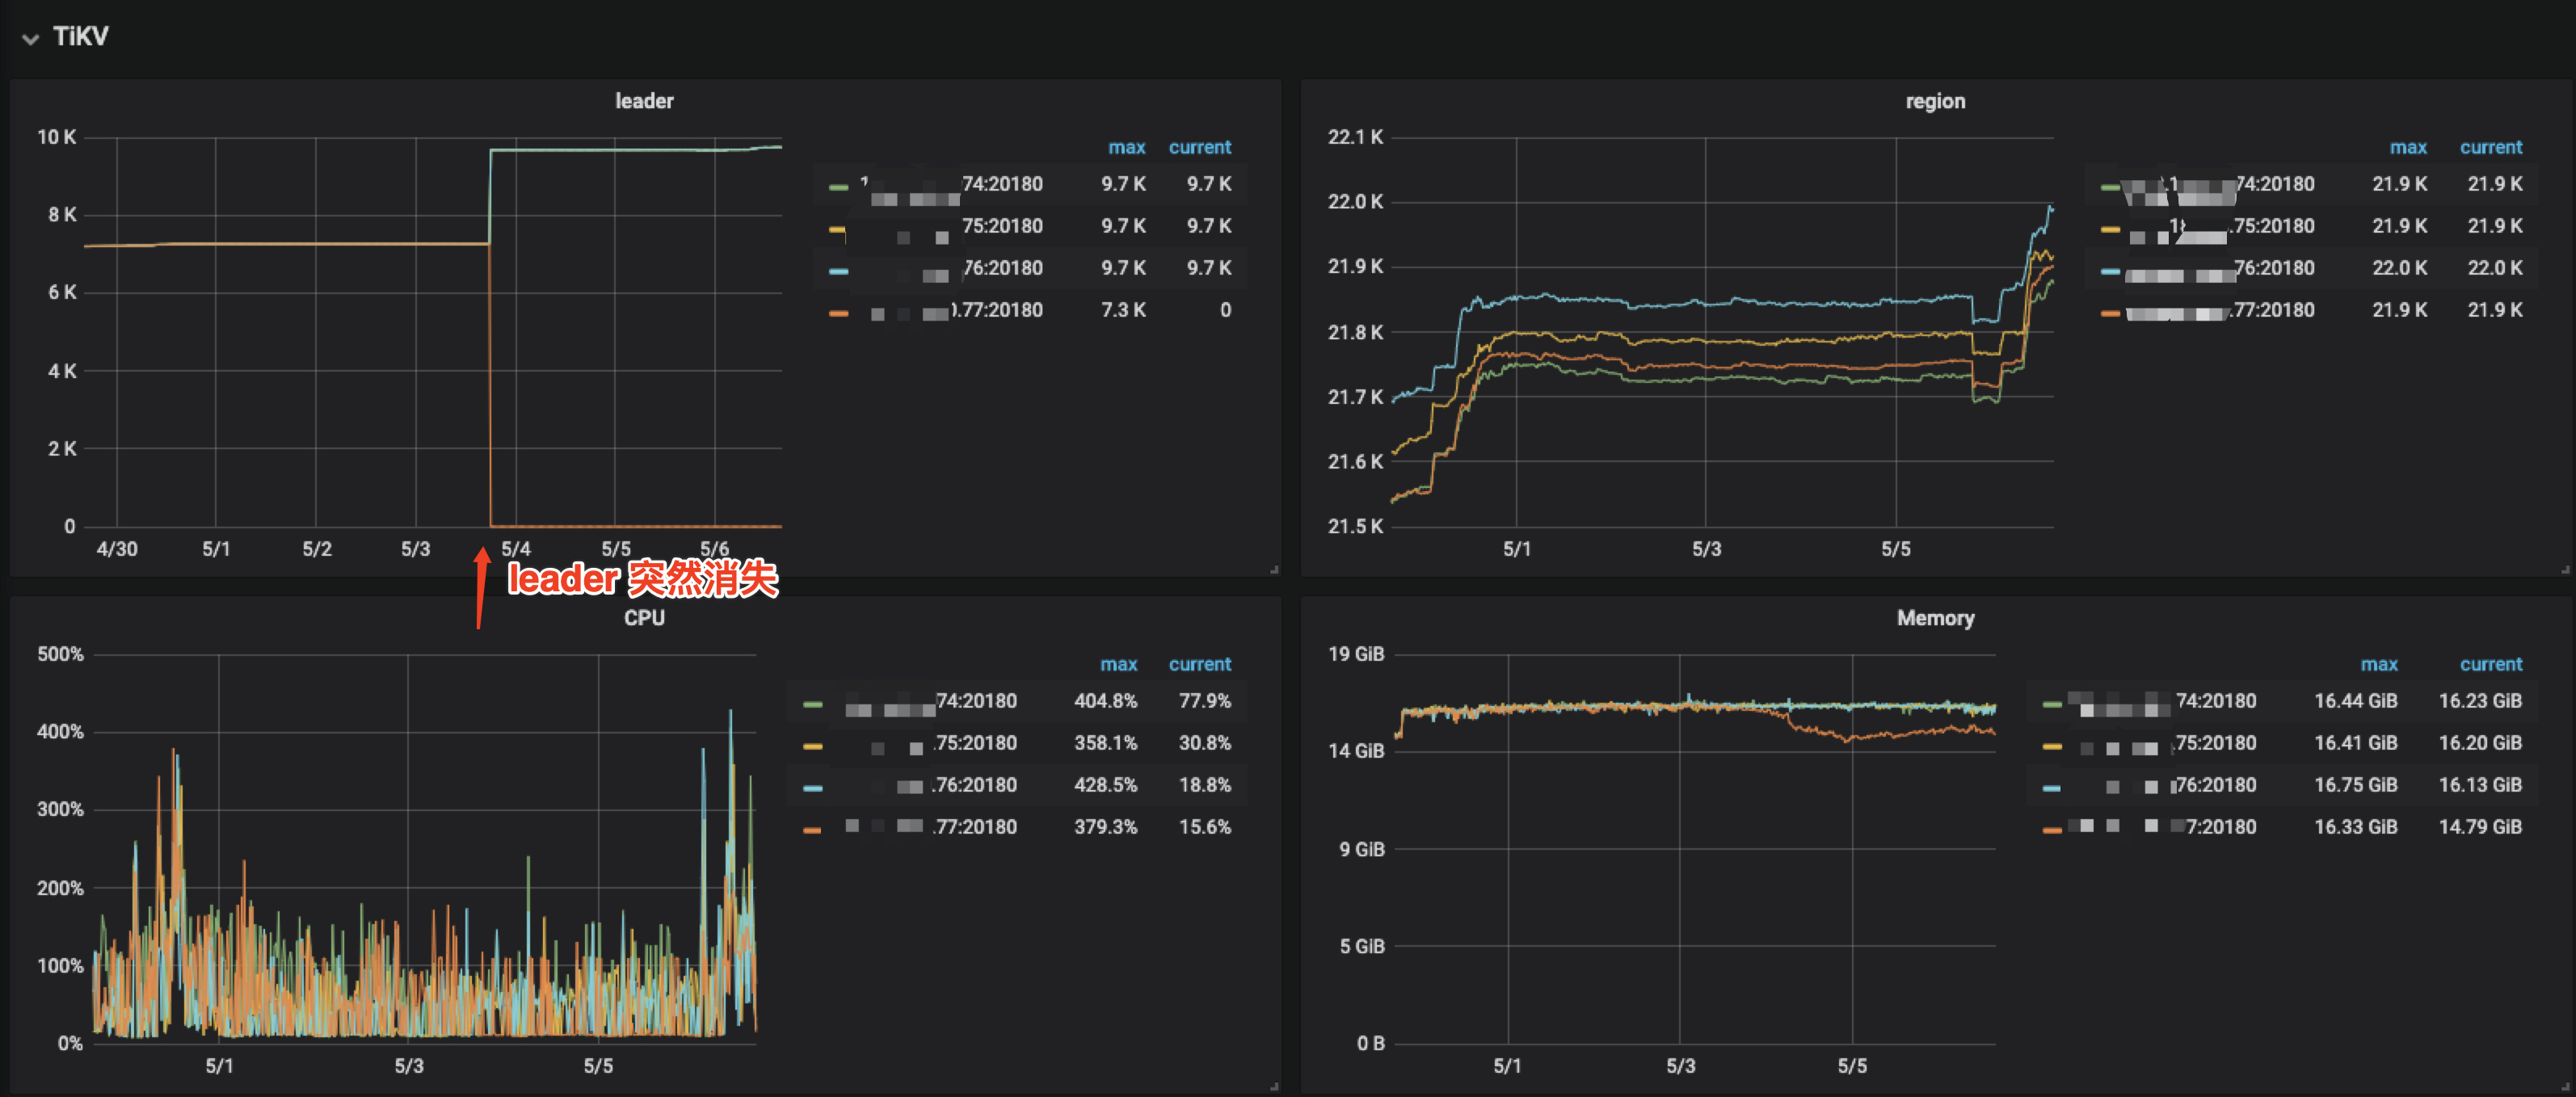Click the TiKV row title
This screenshot has width=2576, height=1097.
(x=80, y=37)
